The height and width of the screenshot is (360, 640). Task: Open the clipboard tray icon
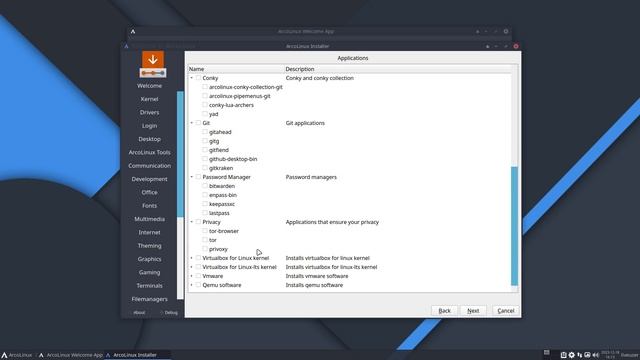click(563, 355)
